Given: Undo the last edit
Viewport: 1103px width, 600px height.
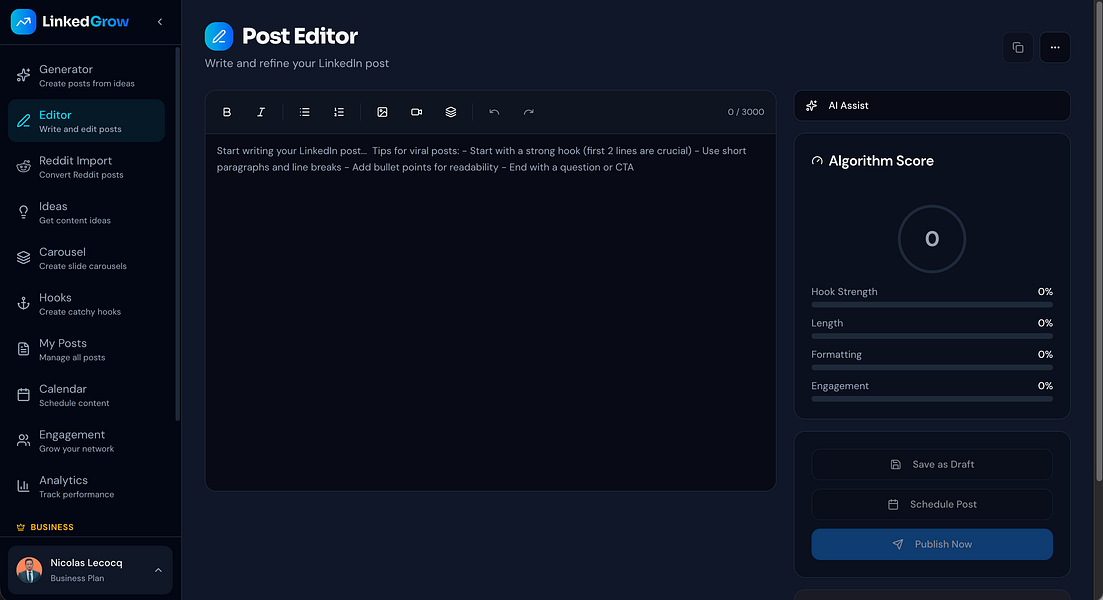Looking at the screenshot, I should (x=495, y=112).
